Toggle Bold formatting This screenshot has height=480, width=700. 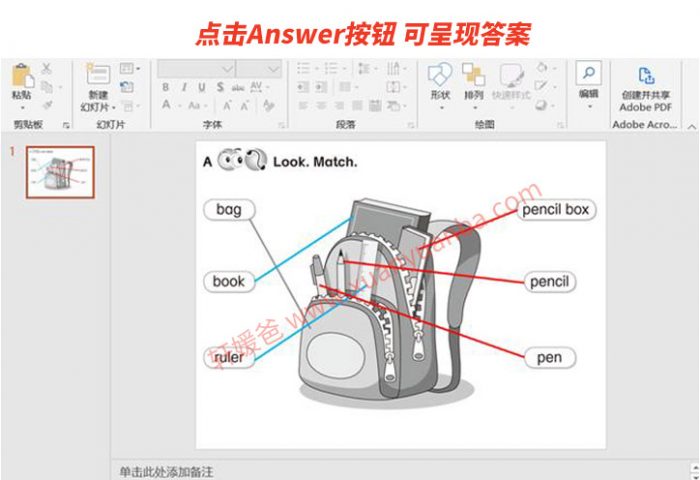coord(166,87)
